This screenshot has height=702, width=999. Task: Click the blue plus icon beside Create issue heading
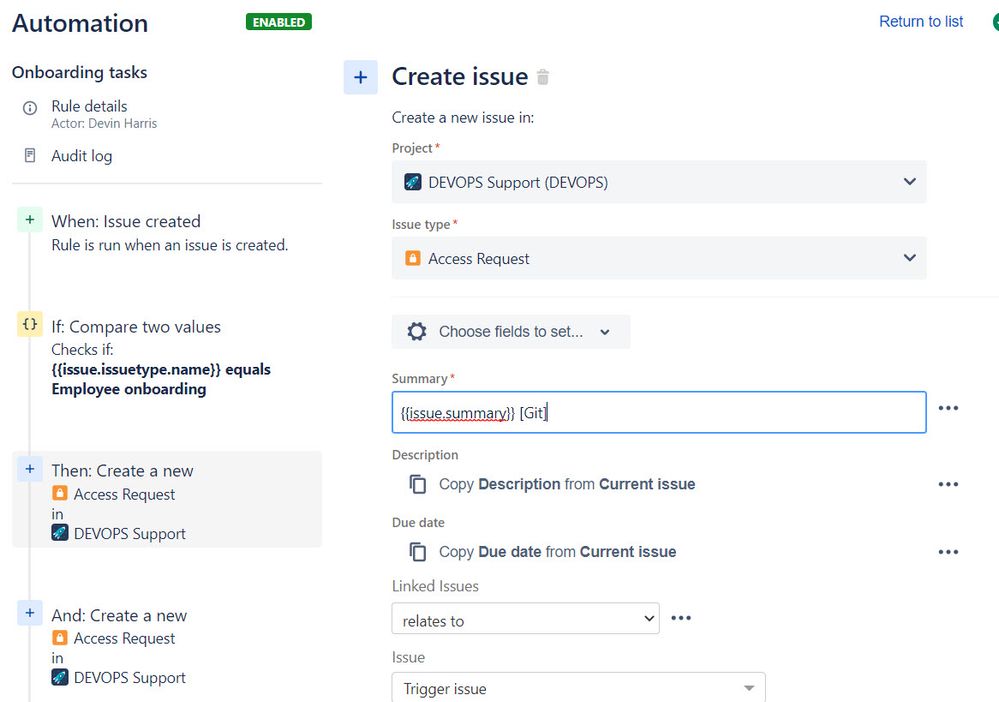(360, 77)
